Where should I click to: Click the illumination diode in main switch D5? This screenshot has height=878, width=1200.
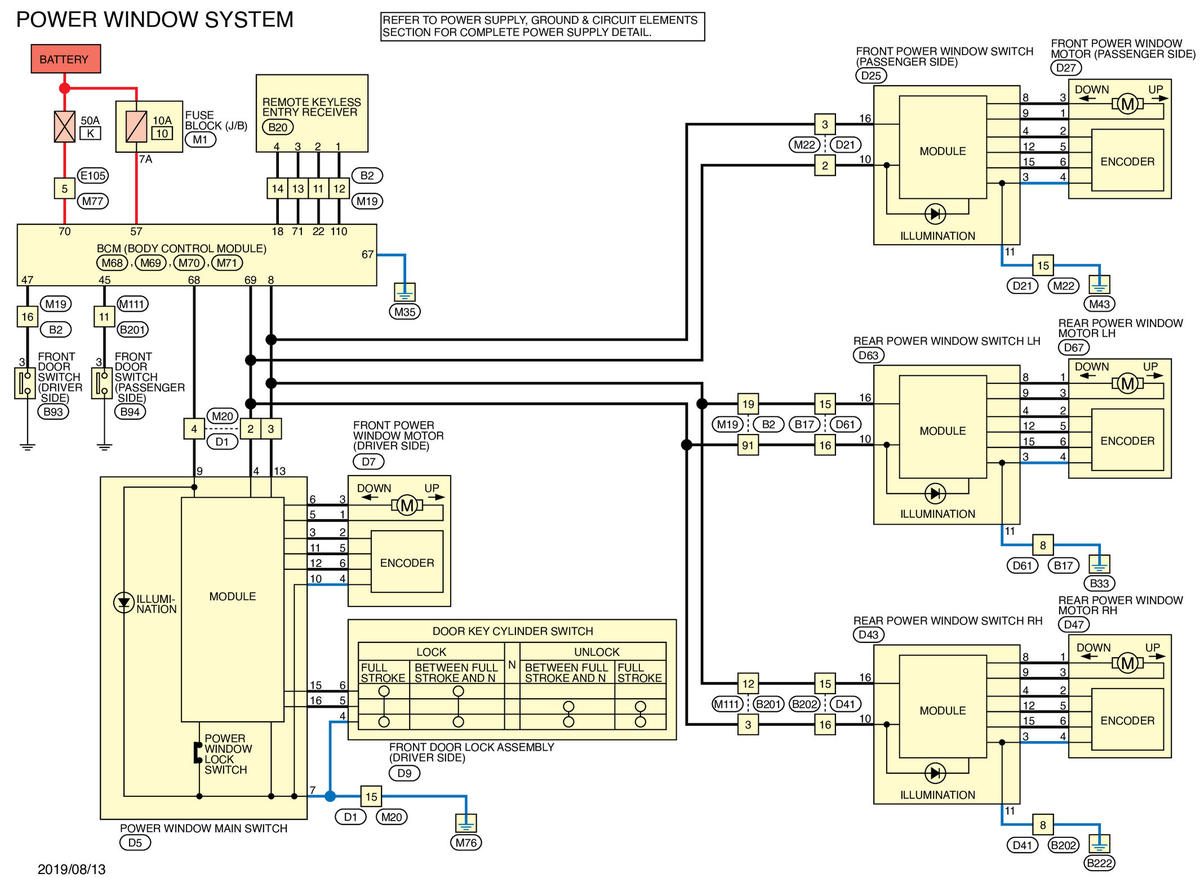tap(123, 603)
